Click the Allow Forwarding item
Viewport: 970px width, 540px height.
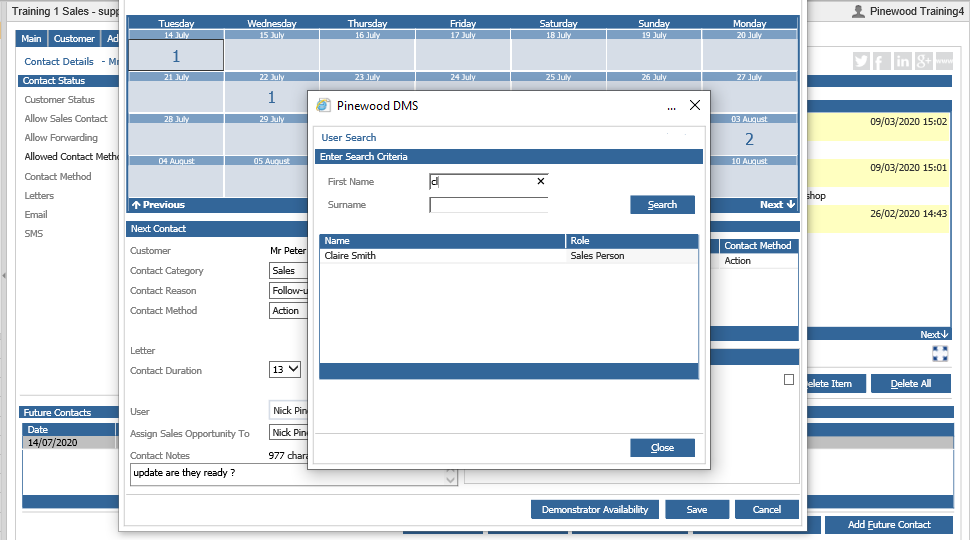(x=61, y=138)
